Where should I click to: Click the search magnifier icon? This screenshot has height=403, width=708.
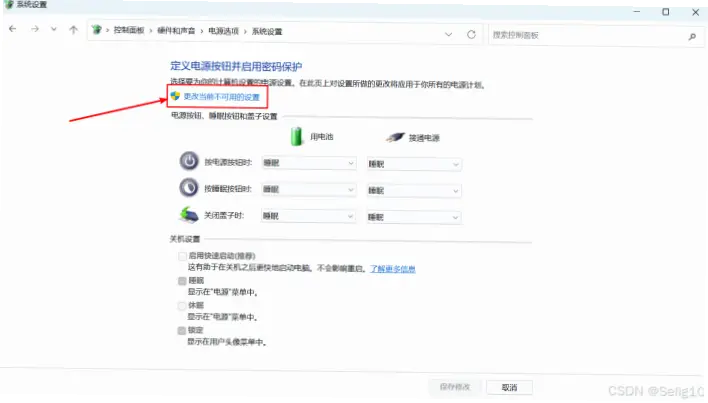692,37
